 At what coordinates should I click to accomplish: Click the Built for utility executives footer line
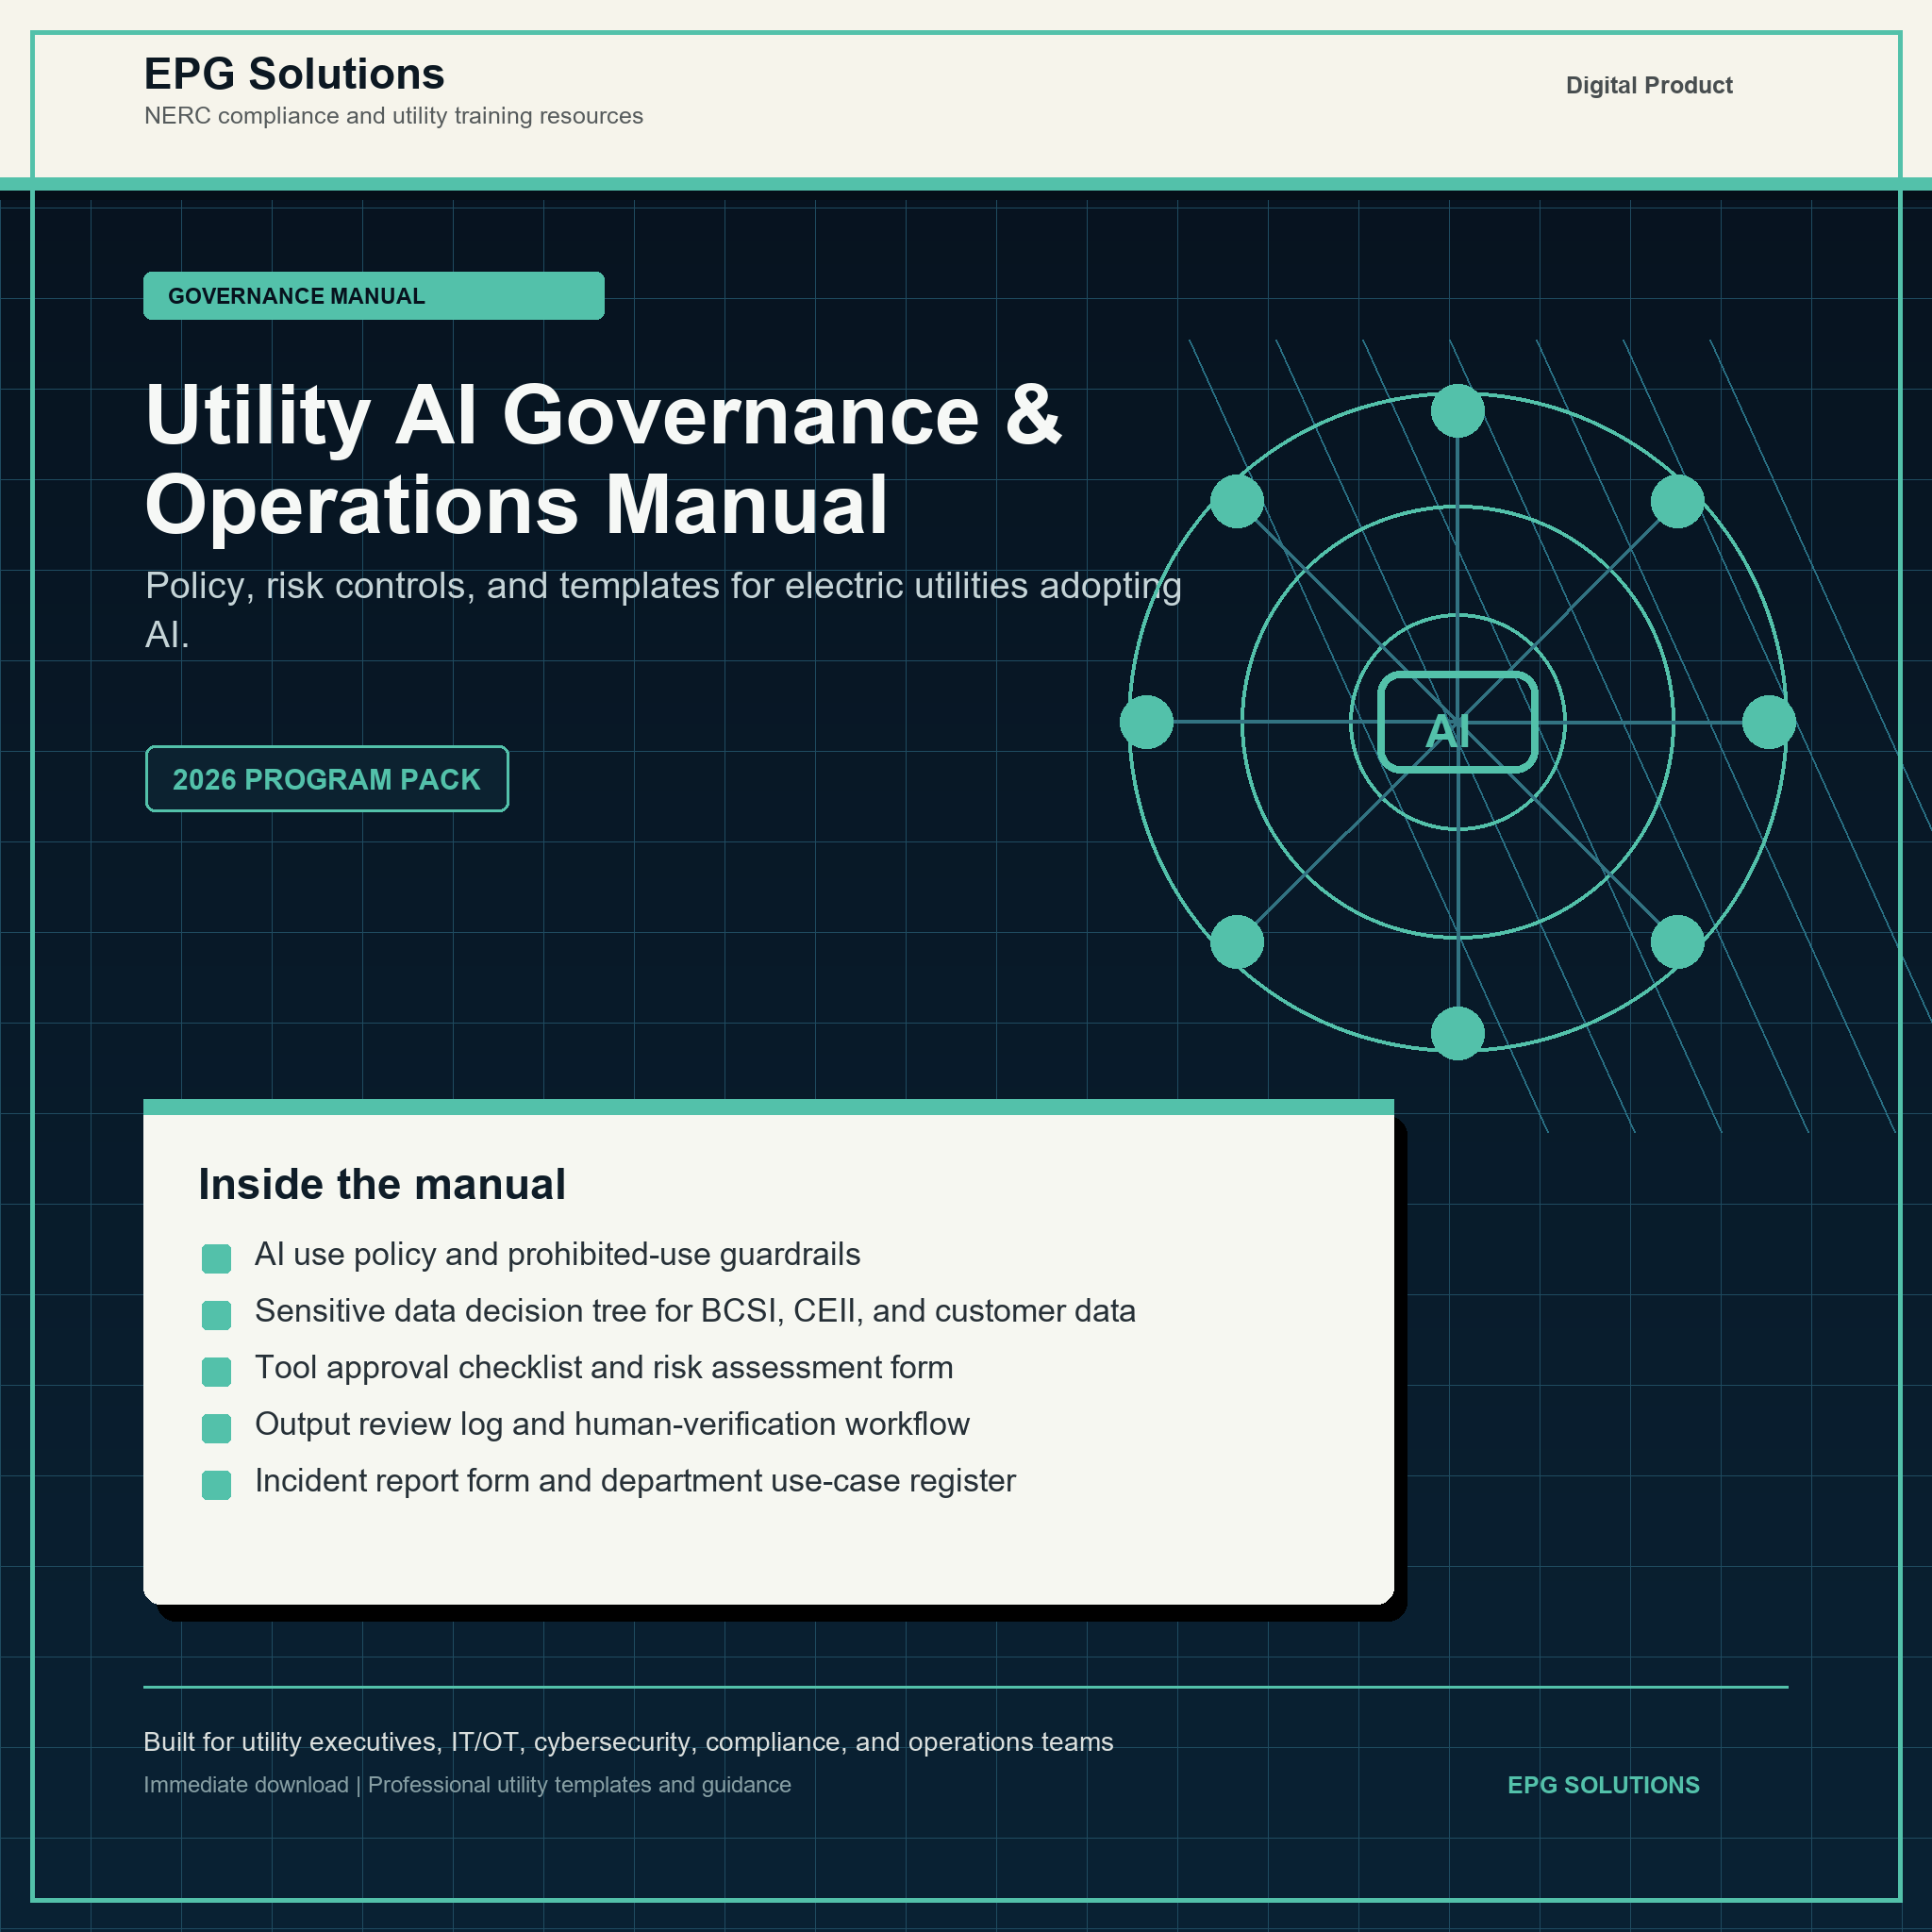tap(628, 1742)
